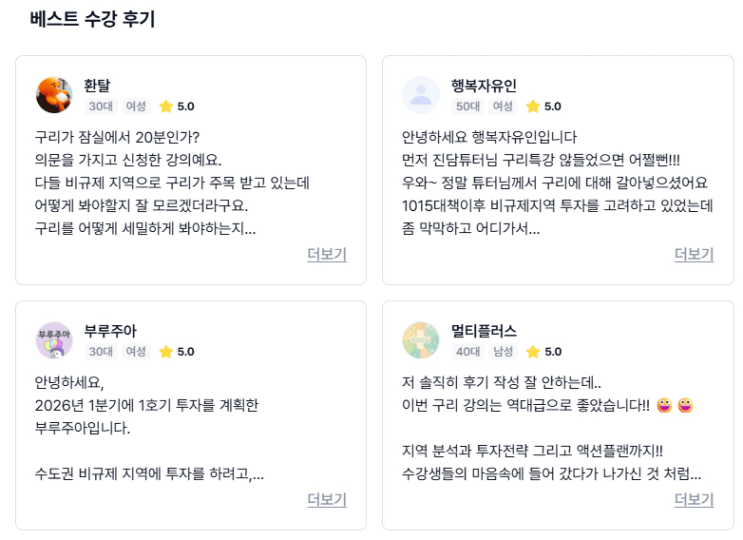This screenshot has width=743, height=540.
Task: Click the 부루주아 reviewer name
Action: 110,330
